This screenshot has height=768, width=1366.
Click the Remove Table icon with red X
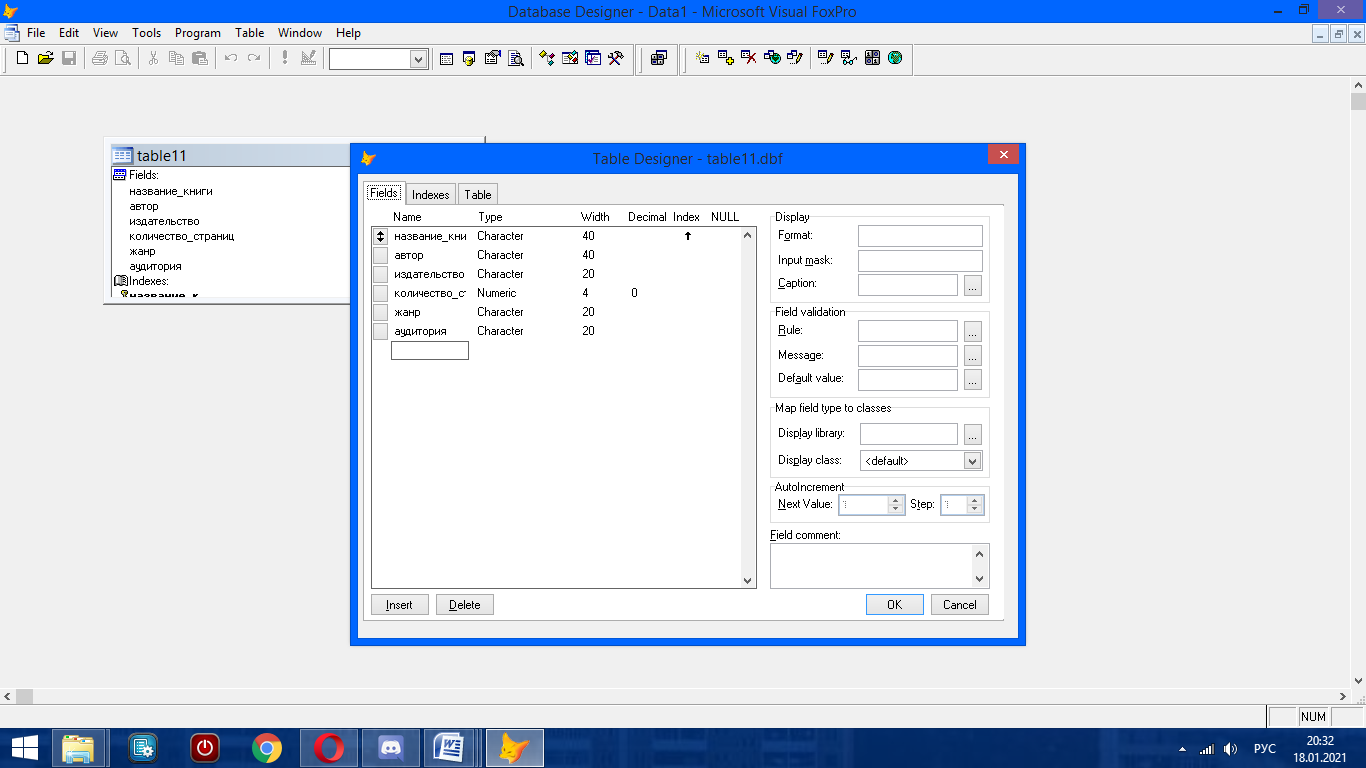[x=748, y=58]
